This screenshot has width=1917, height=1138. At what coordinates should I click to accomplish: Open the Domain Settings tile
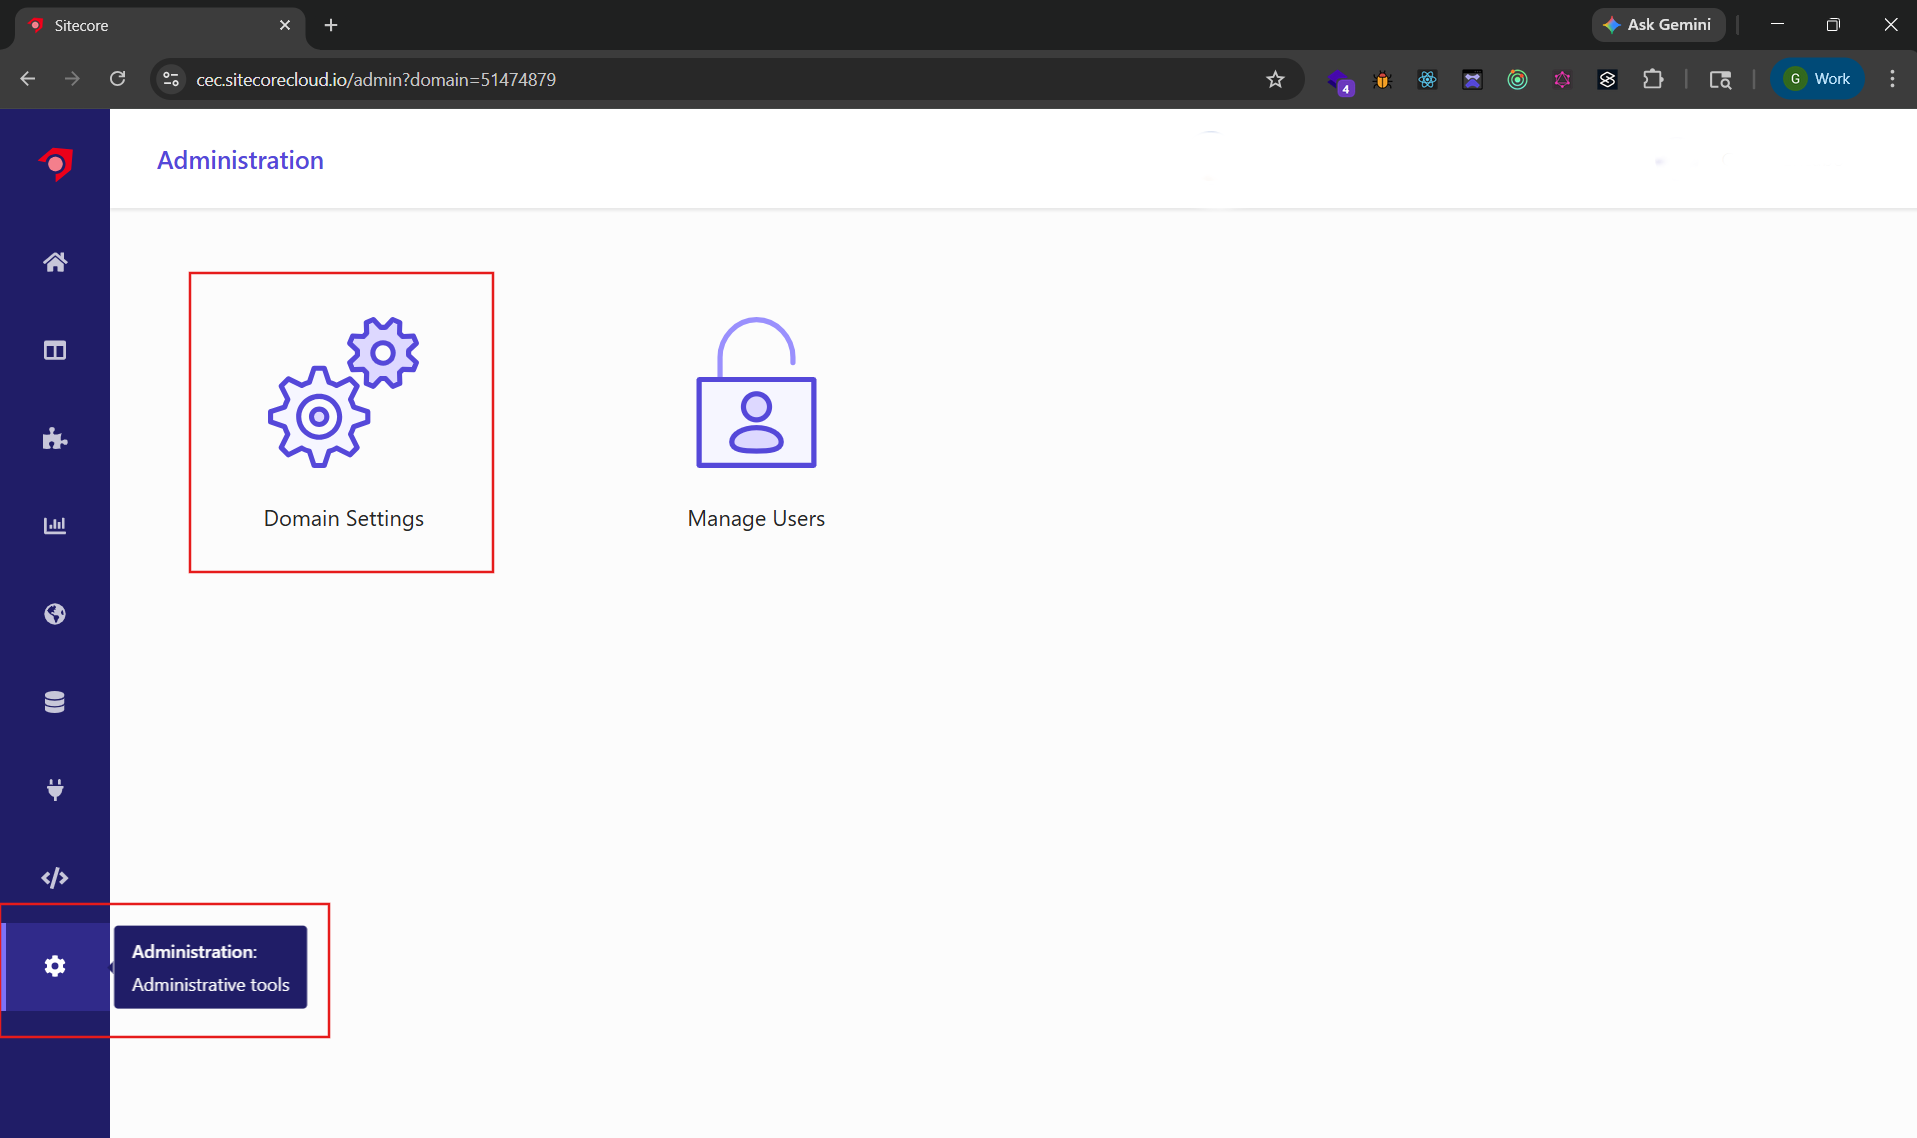[x=342, y=422]
